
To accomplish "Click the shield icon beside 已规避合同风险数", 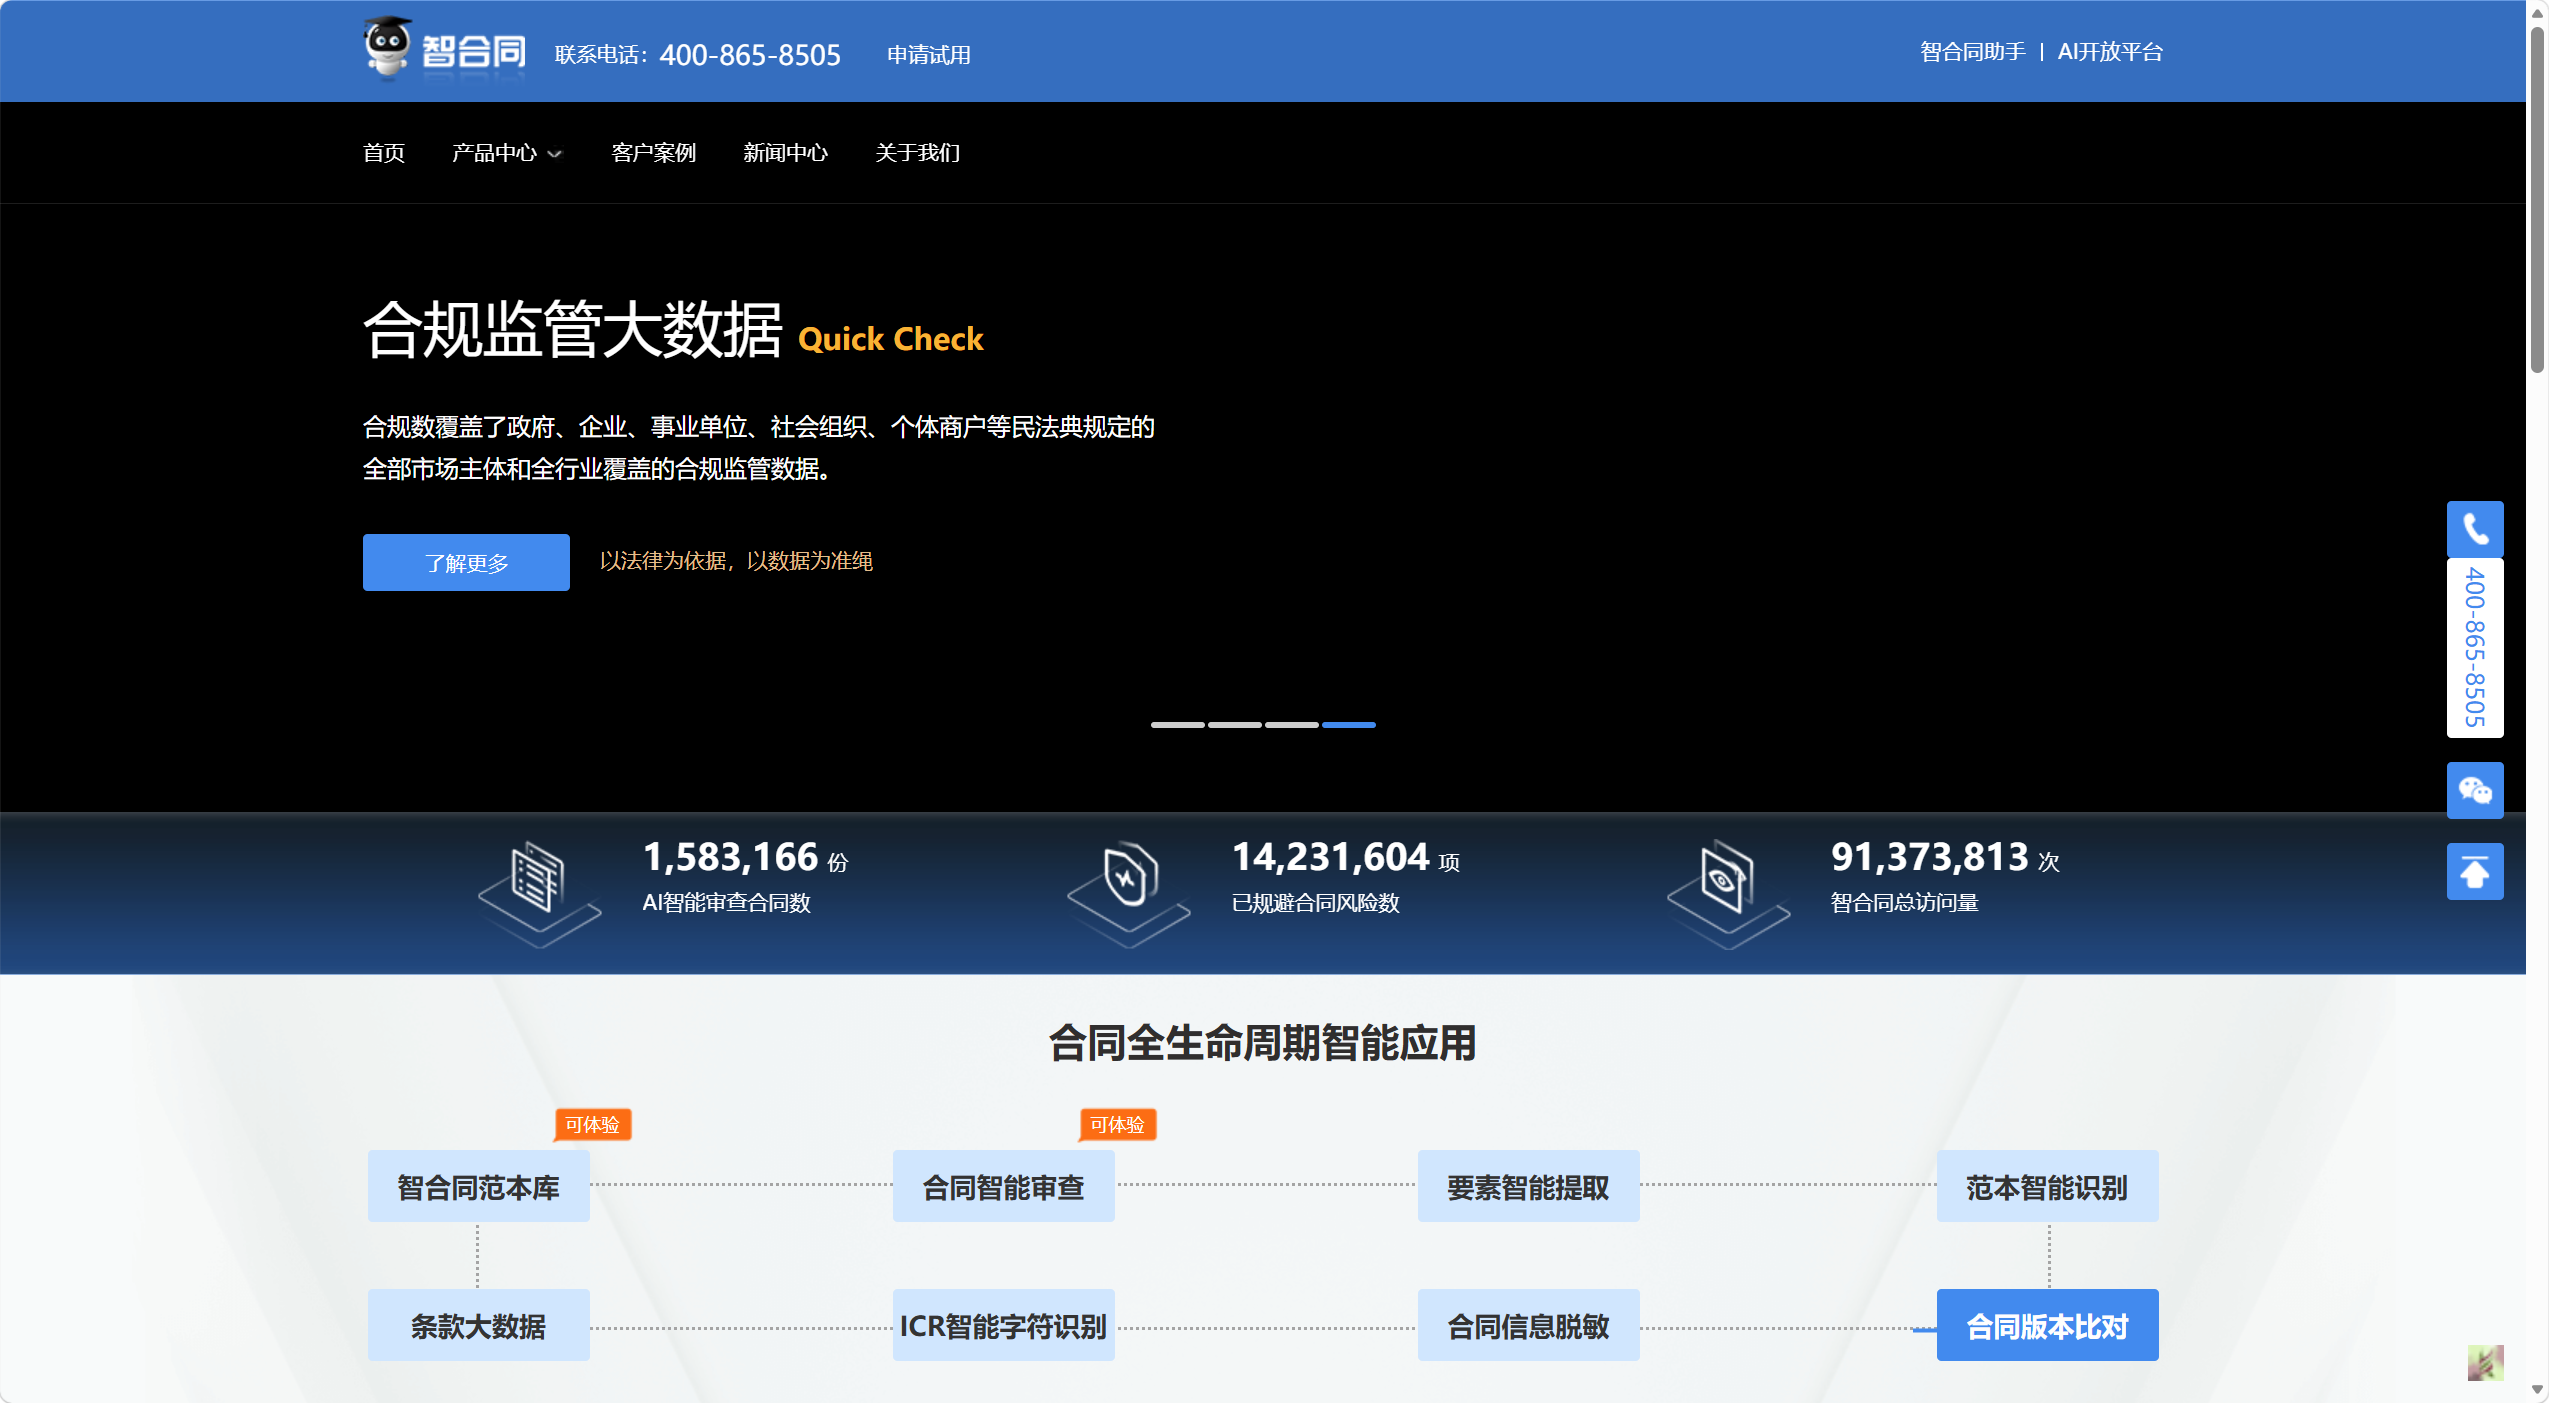I will pos(1128,893).
